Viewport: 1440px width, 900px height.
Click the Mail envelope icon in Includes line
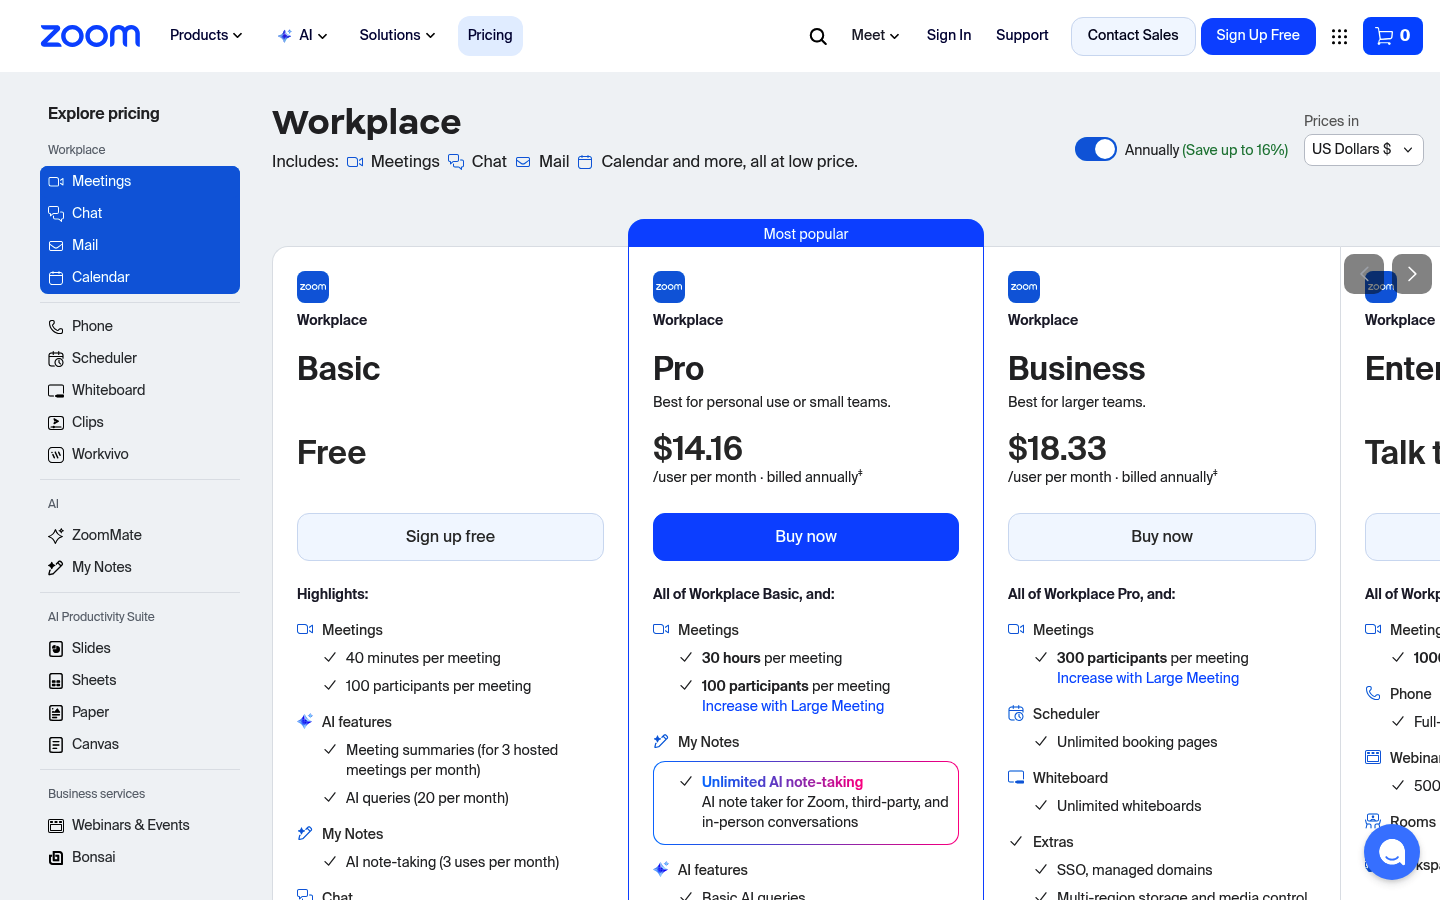pos(523,162)
